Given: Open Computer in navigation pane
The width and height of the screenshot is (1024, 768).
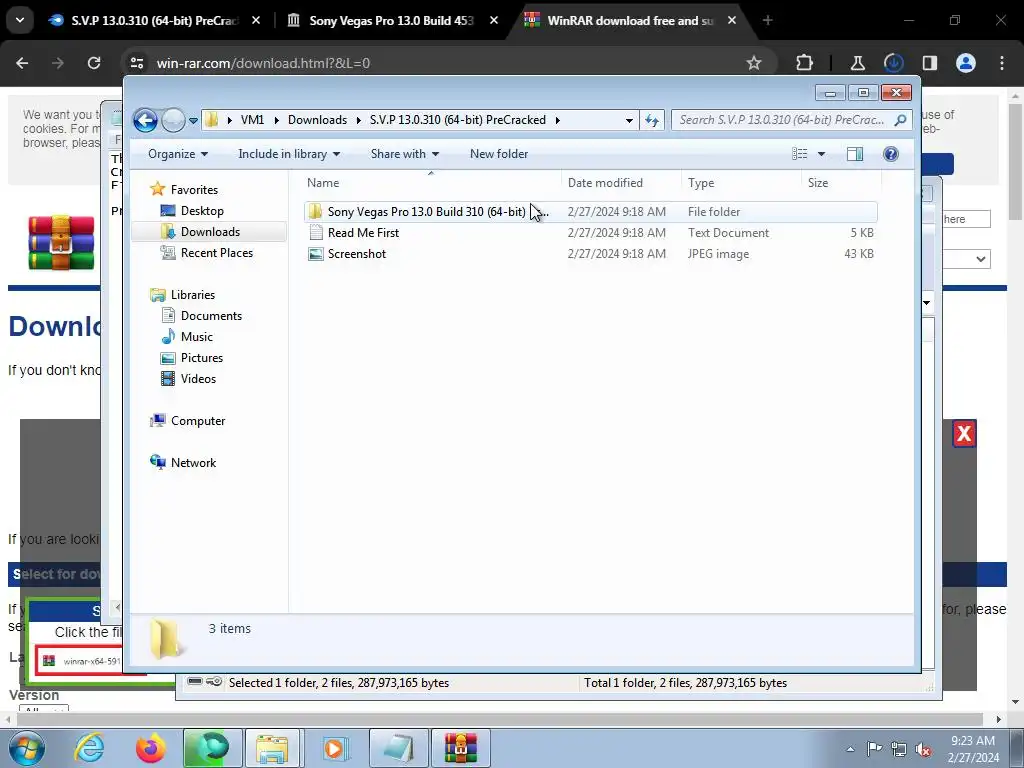Looking at the screenshot, I should pos(197,421).
